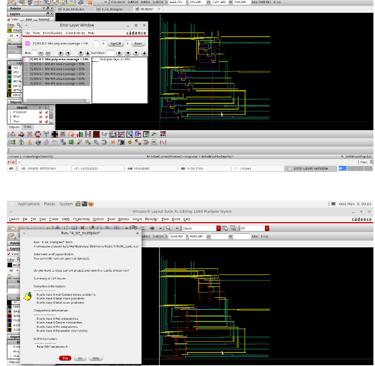The width and height of the screenshot is (375, 366).
Task: Toggle Valid checkbox in upper Layers panel
Action: [9, 19]
